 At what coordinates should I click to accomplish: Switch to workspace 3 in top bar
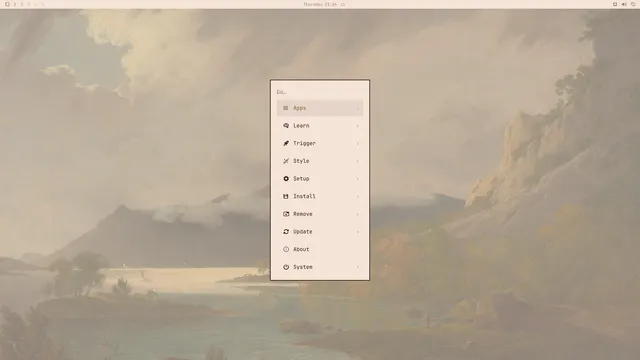pyautogui.click(x=29, y=4)
